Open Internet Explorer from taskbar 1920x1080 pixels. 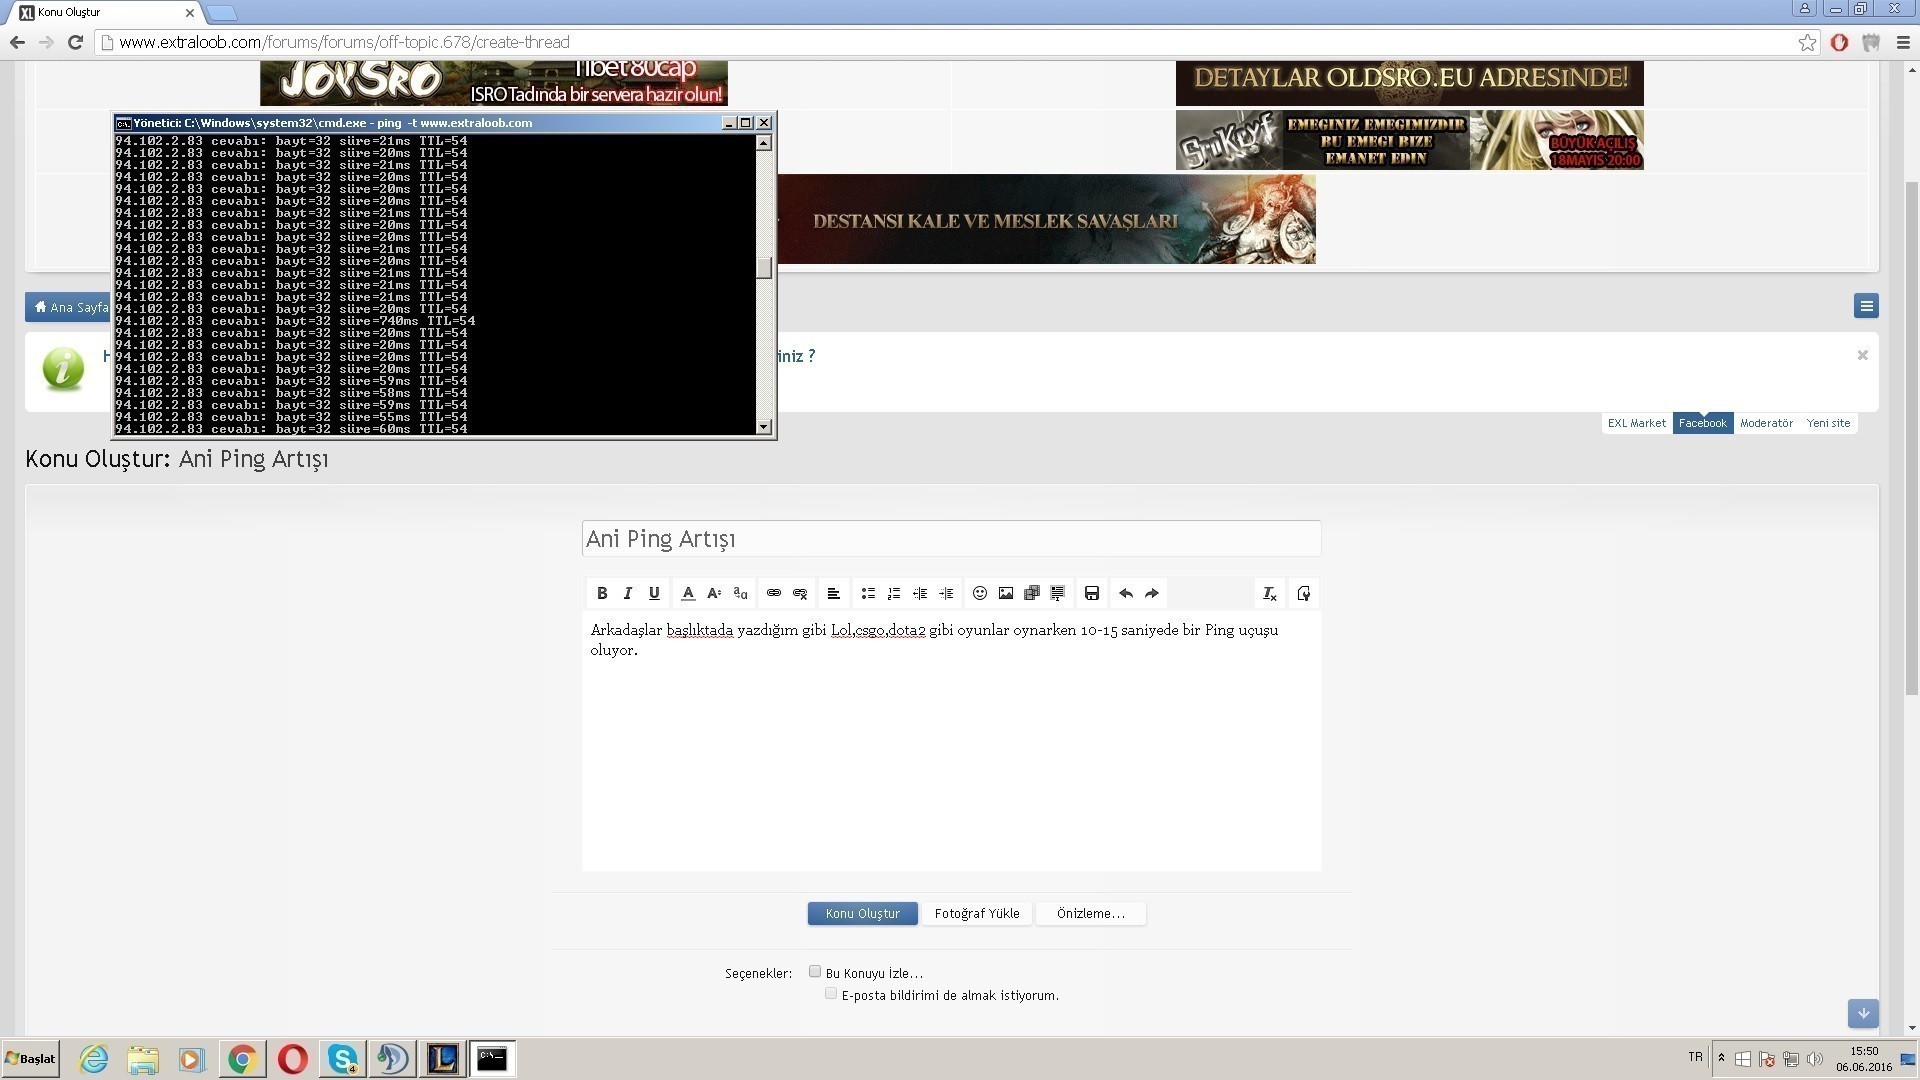[x=94, y=1059]
